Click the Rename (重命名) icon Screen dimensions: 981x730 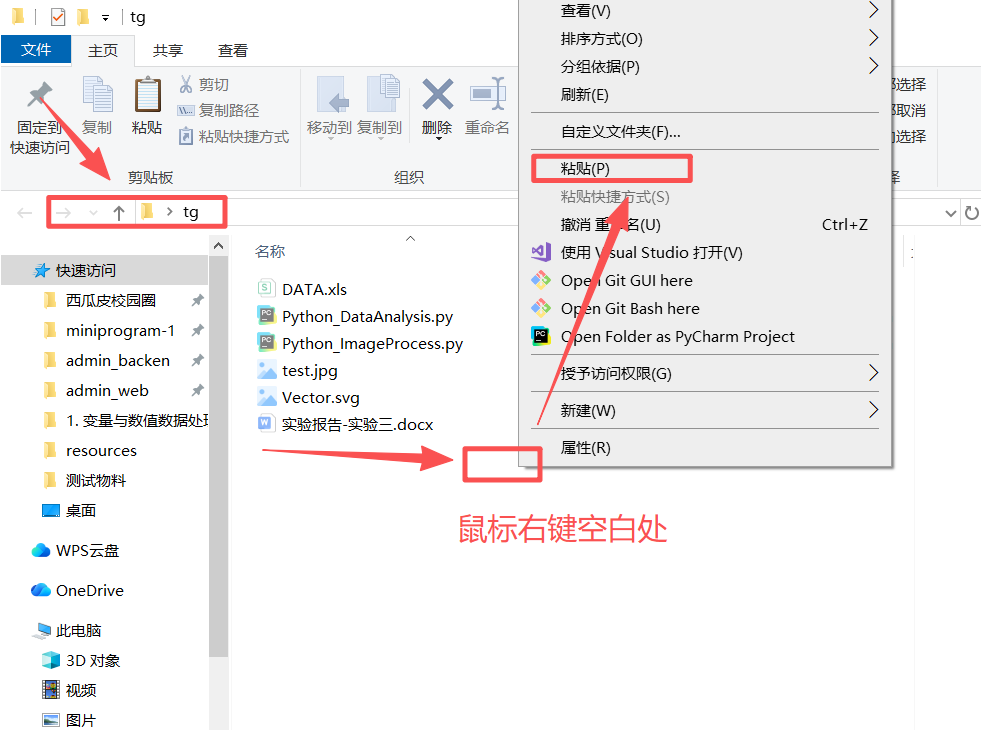tap(487, 94)
